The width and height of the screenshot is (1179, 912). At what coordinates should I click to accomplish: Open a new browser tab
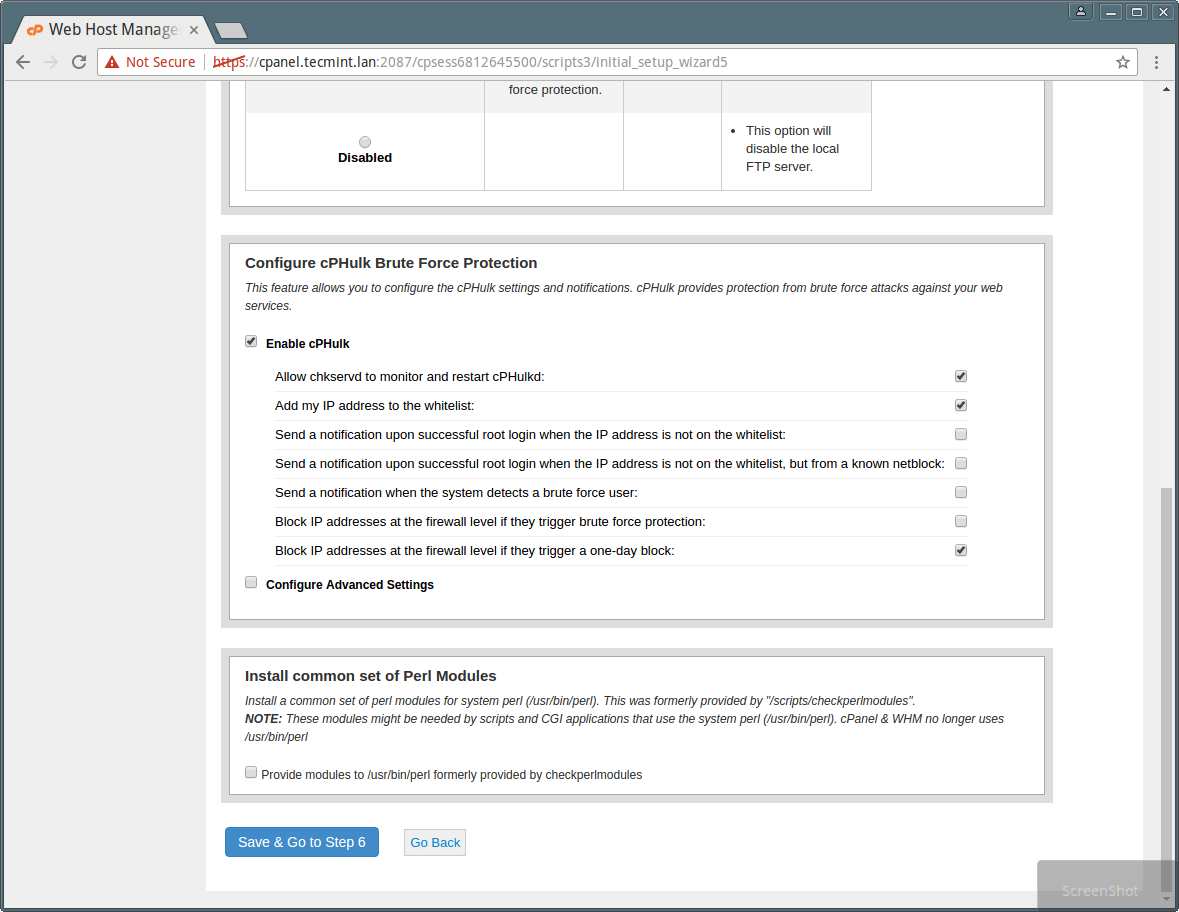tap(231, 31)
